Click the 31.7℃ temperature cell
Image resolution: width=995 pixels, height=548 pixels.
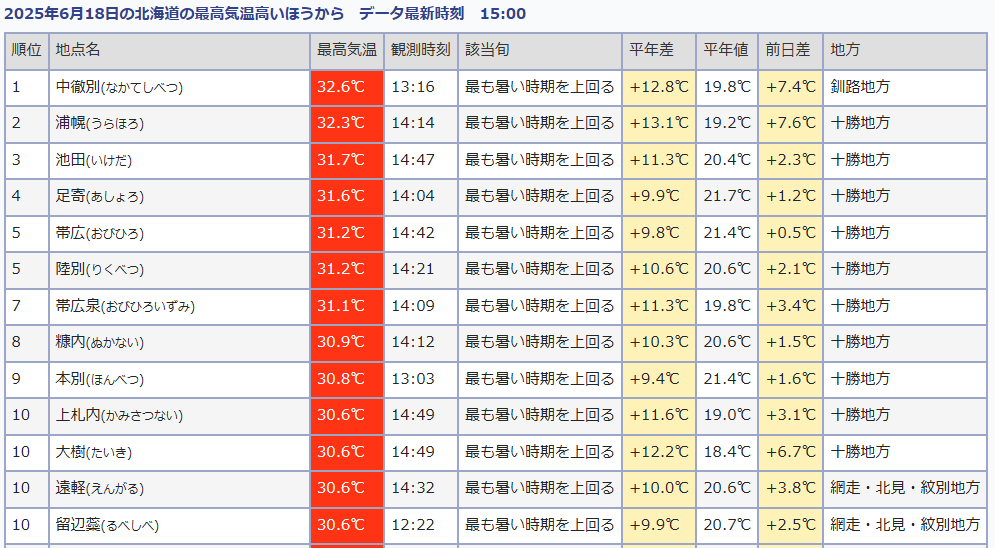[x=347, y=160]
